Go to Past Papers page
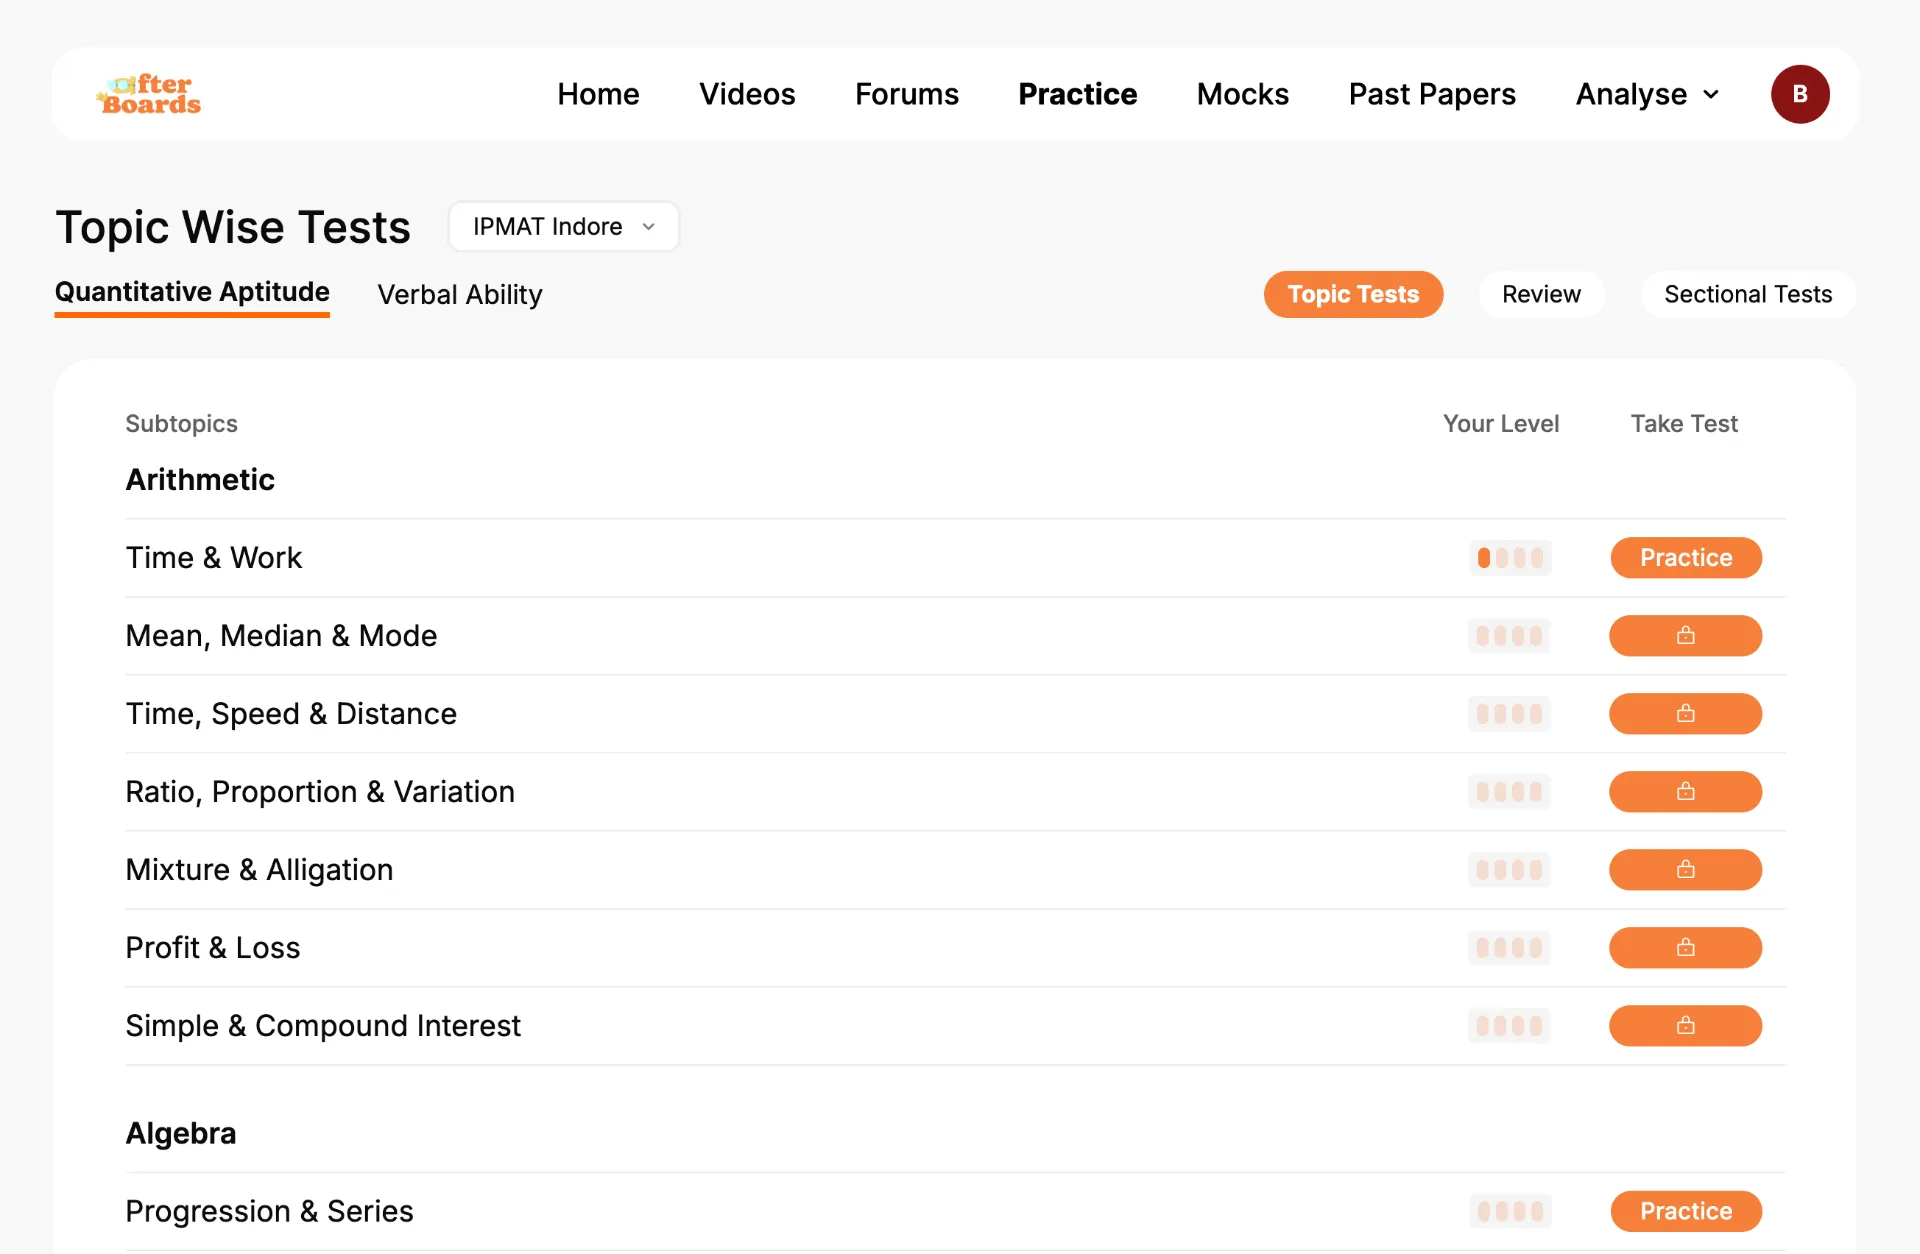 [x=1432, y=94]
